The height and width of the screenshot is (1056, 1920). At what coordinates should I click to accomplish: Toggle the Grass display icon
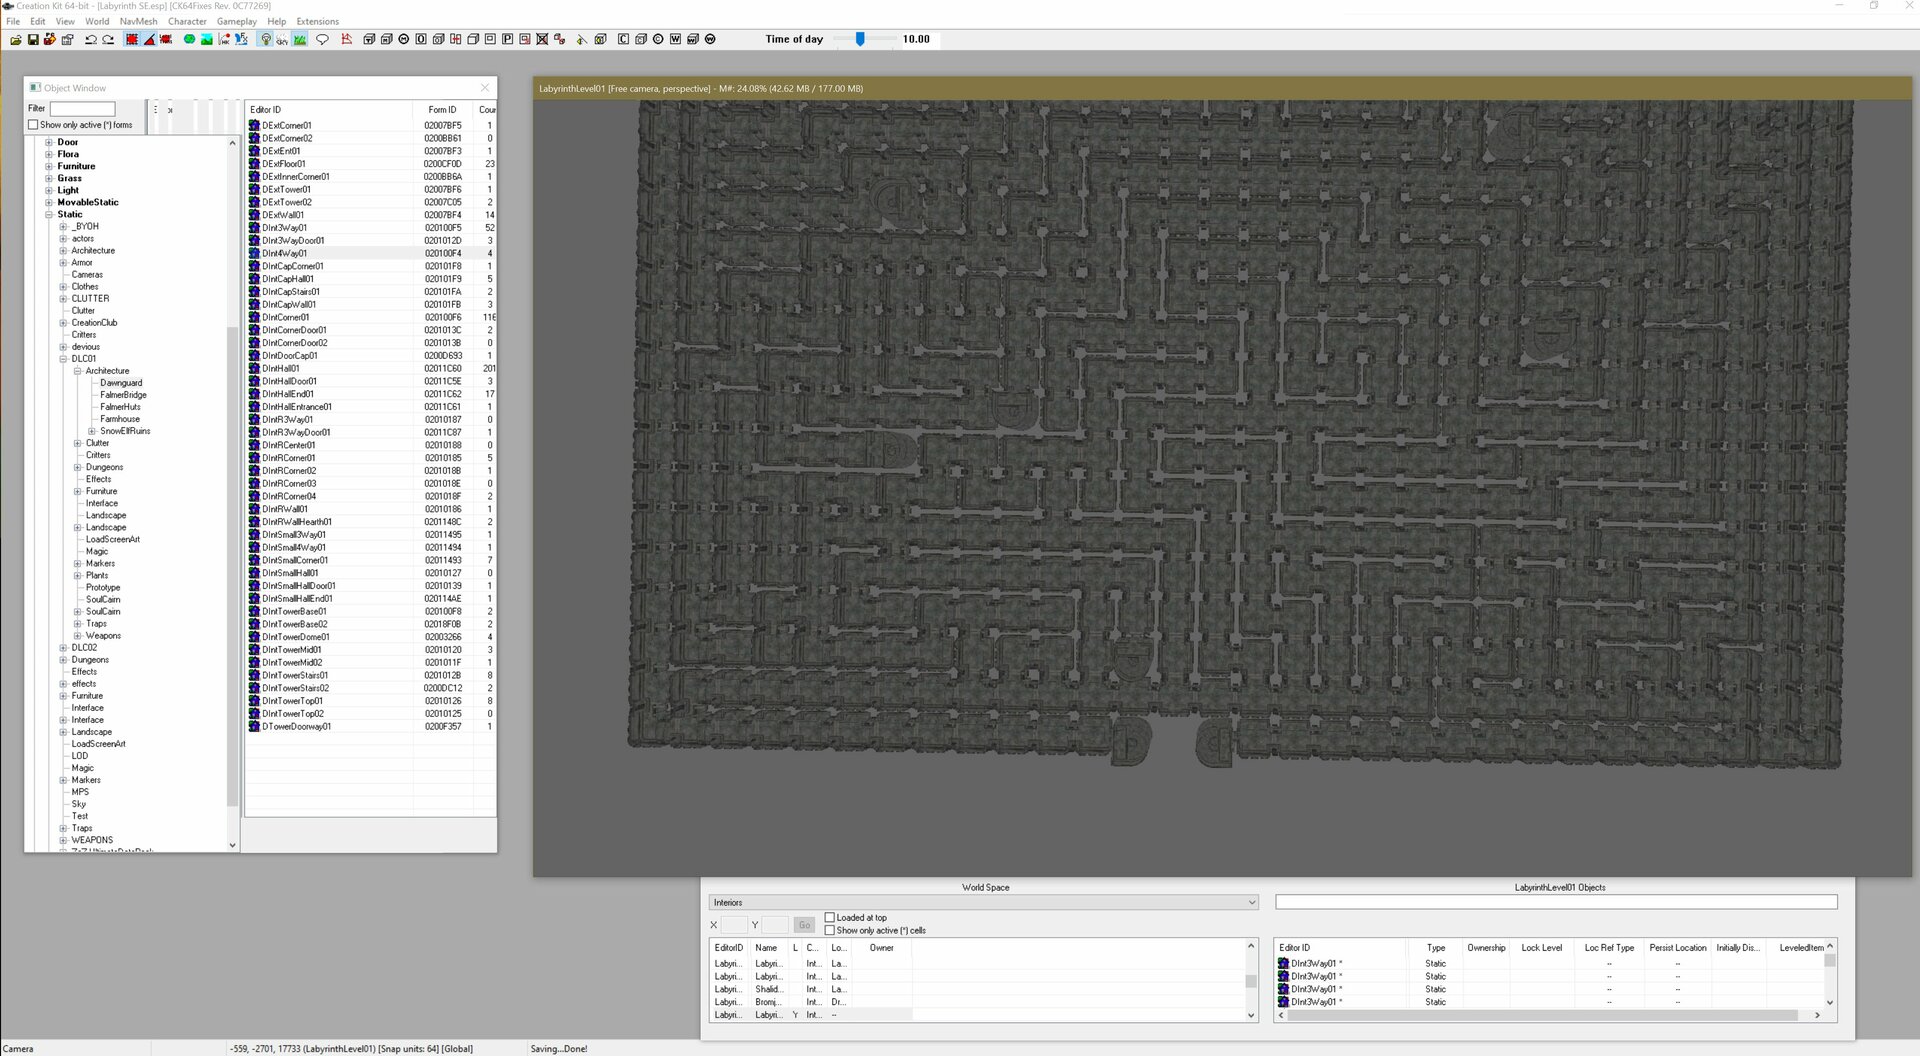pos(298,39)
